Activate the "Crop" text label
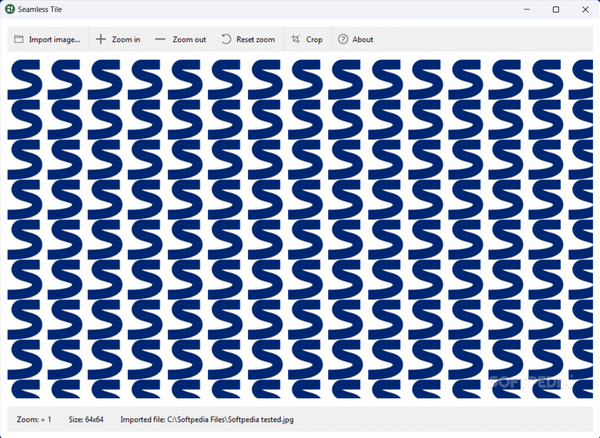Viewport: 600px width, 438px height. tap(314, 39)
